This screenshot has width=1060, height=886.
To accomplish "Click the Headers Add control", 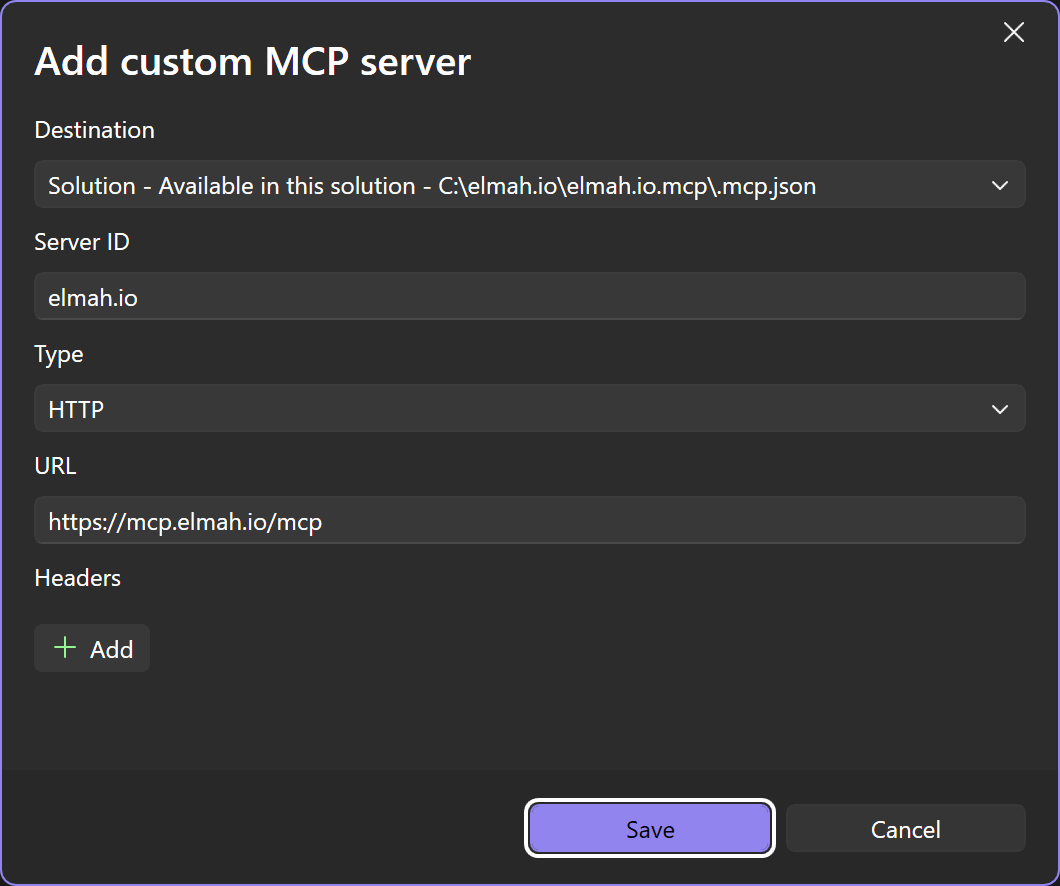I will [91, 648].
